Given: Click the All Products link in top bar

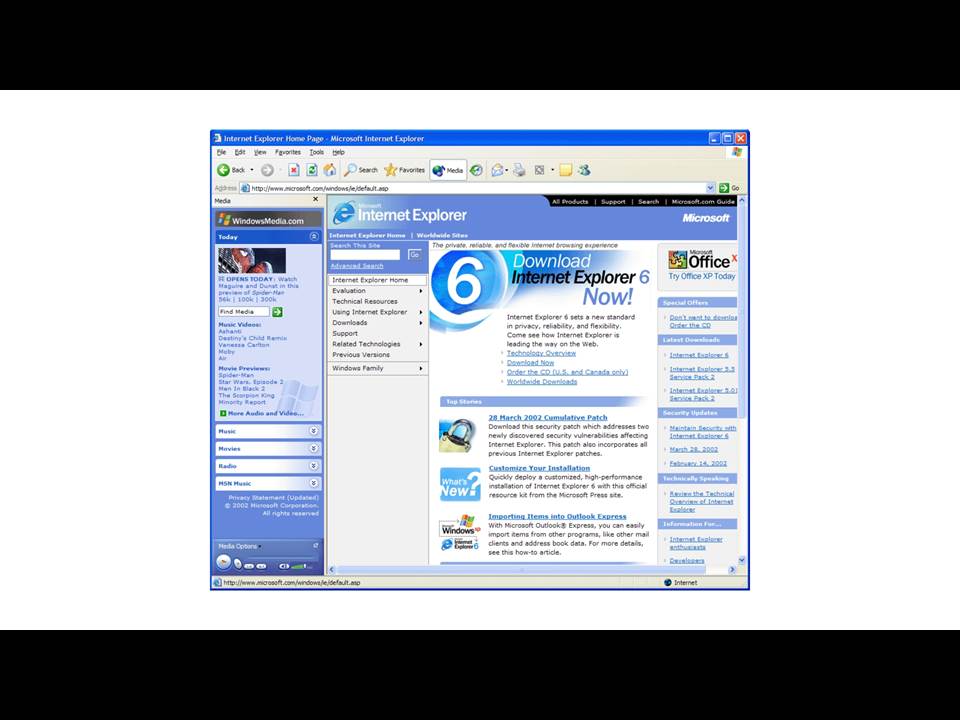Looking at the screenshot, I should [570, 201].
